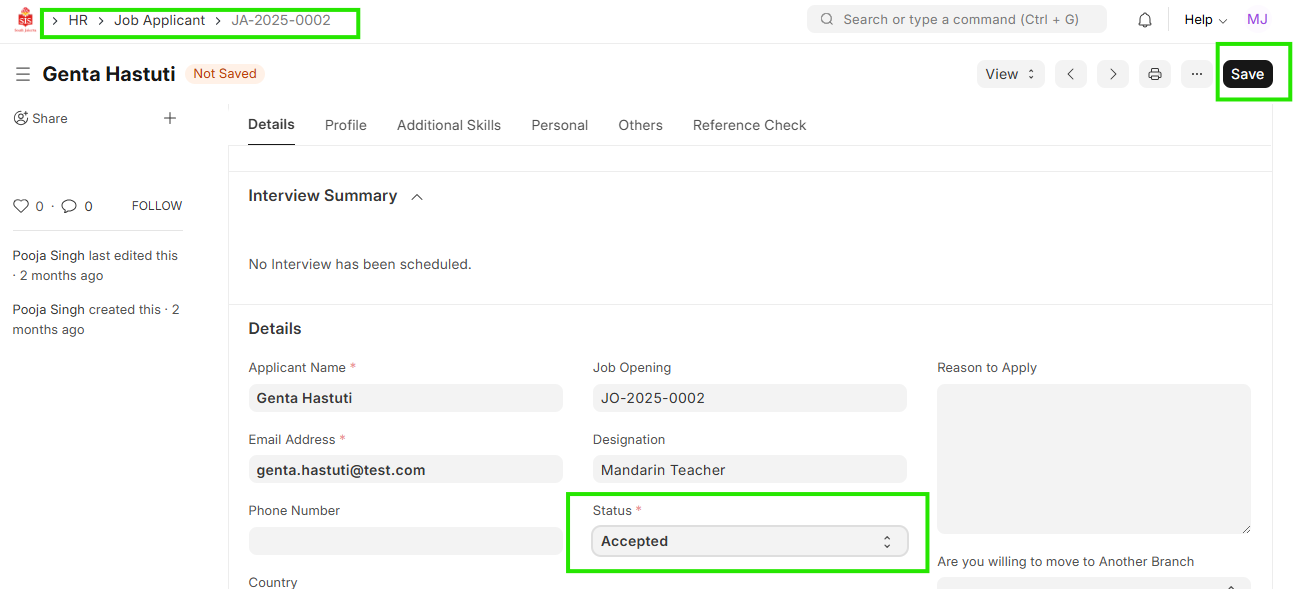Open the three-dot more options menu
The width and height of the screenshot is (1293, 589).
pos(1197,74)
